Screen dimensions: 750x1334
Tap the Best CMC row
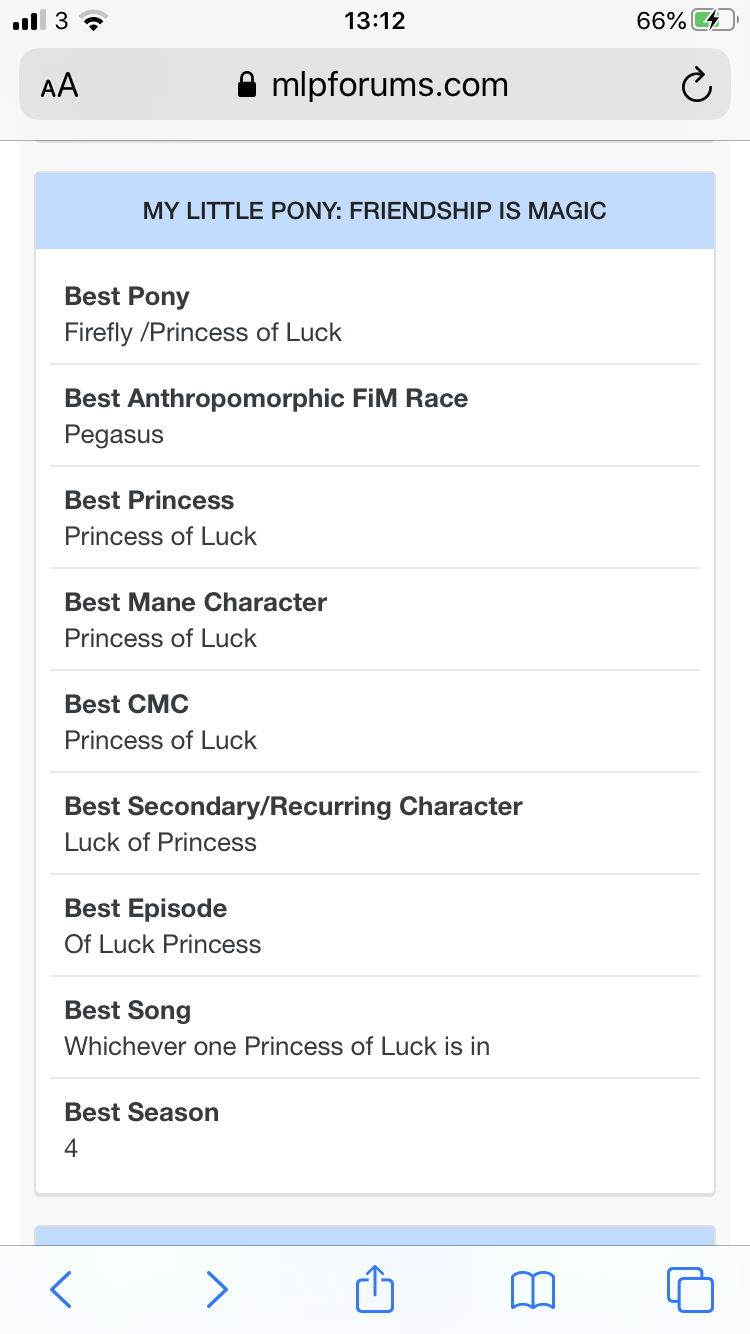tap(375, 722)
